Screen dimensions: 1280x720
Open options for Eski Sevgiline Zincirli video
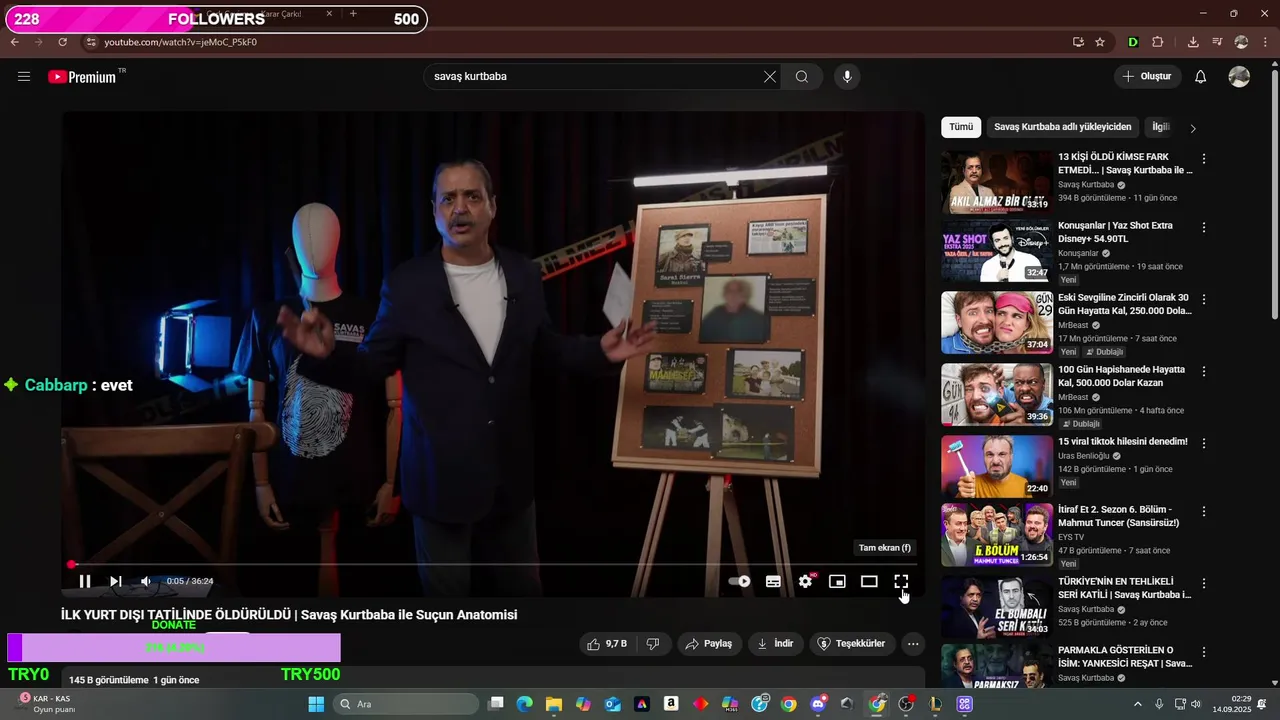1204,299
